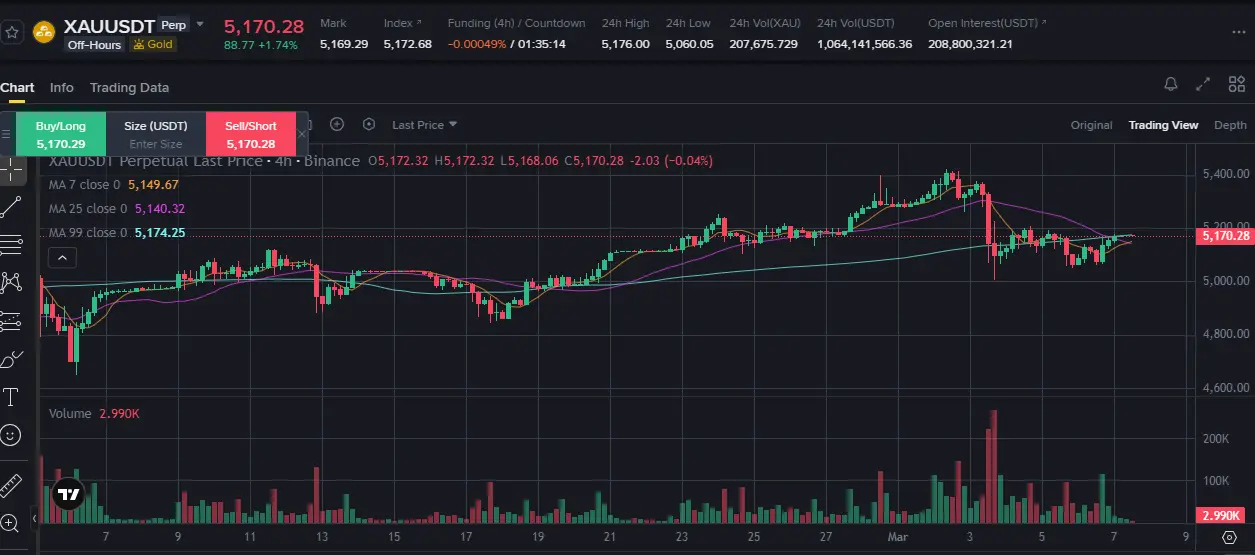Click the Index price external link
Screen dimensions: 1255x555
pos(403,23)
